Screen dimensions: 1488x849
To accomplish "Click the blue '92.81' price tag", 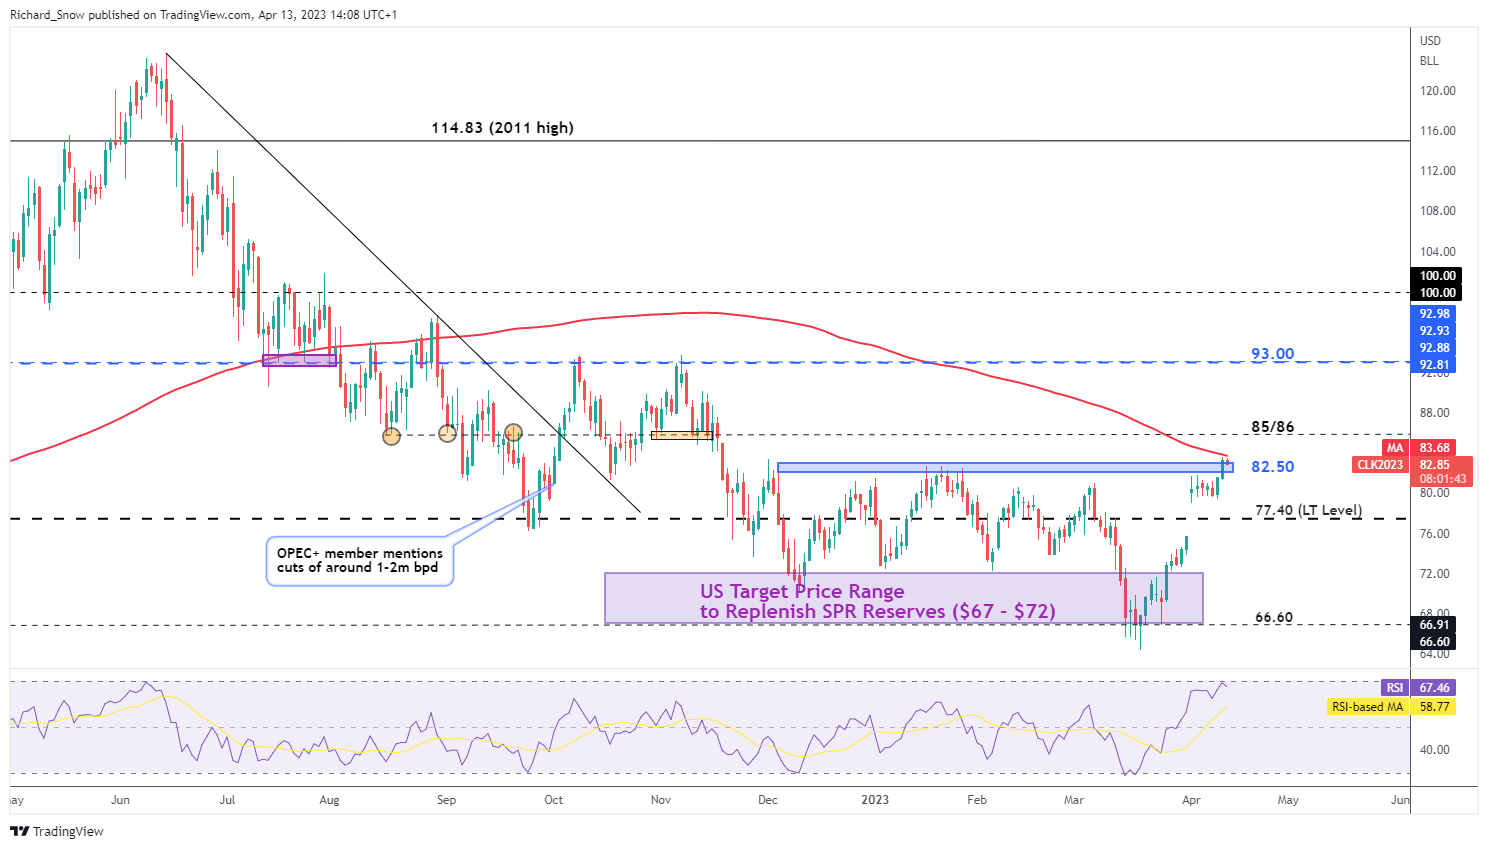I will (x=1435, y=365).
